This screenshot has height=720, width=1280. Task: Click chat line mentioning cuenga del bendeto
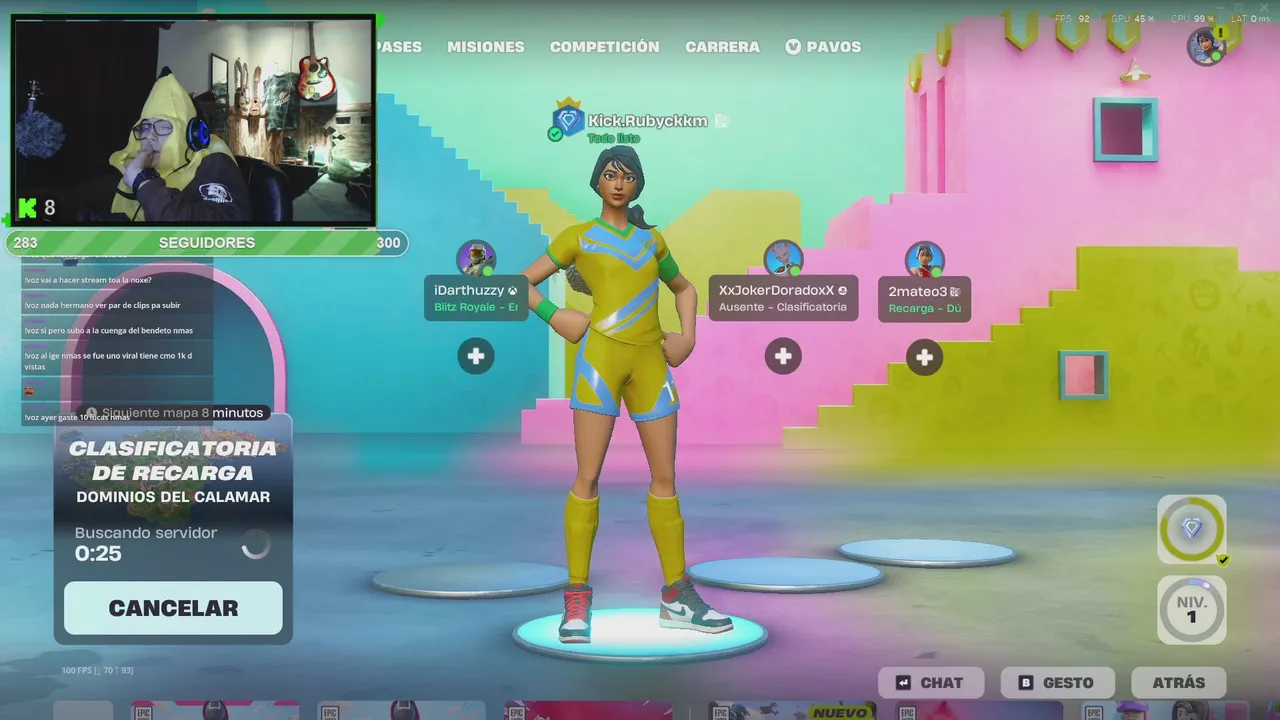point(109,330)
